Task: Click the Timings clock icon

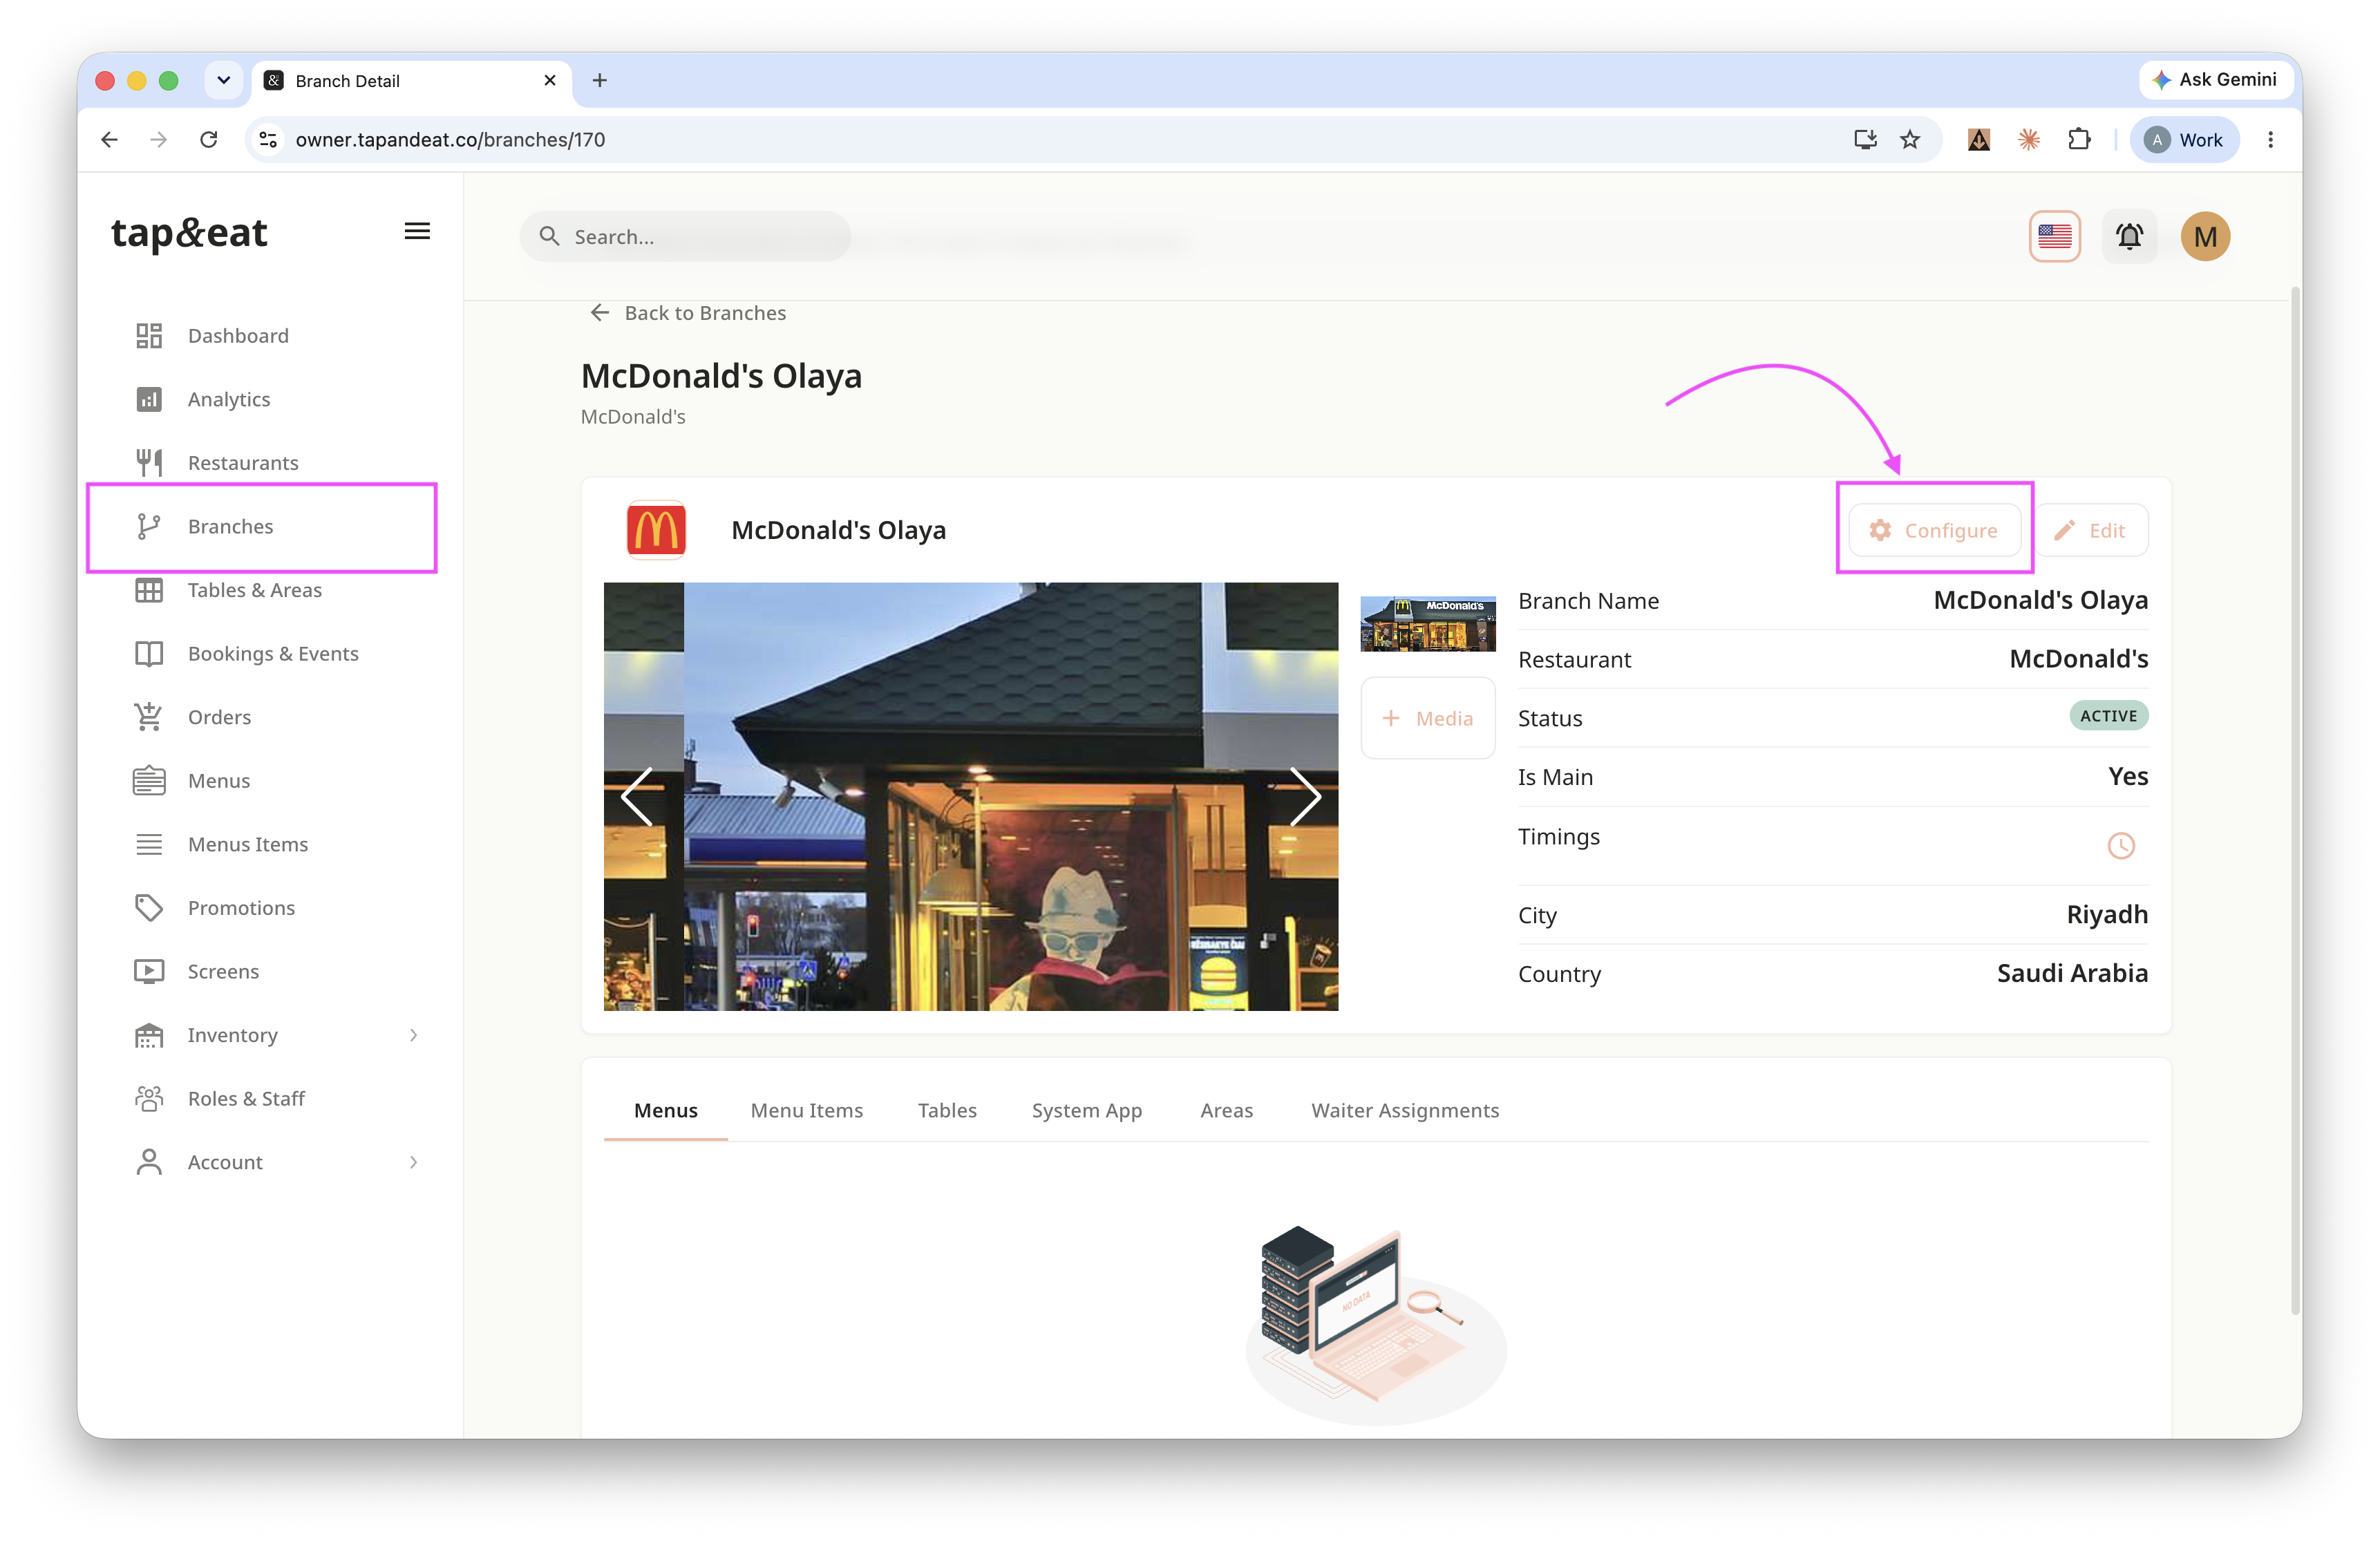Action: click(x=2120, y=846)
